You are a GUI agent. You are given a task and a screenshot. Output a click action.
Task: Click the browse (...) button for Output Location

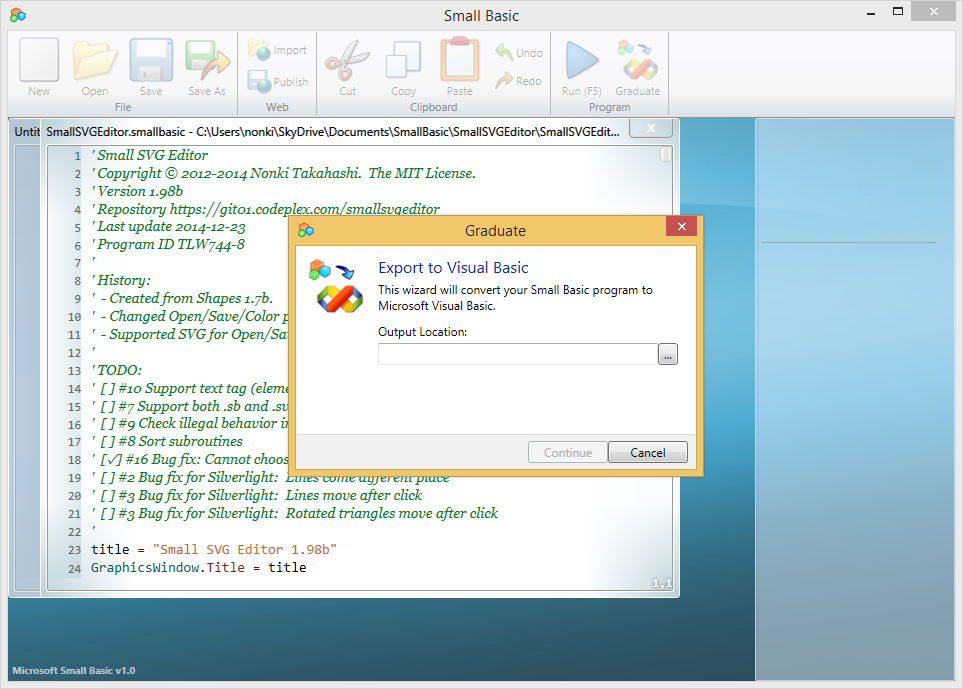point(668,354)
